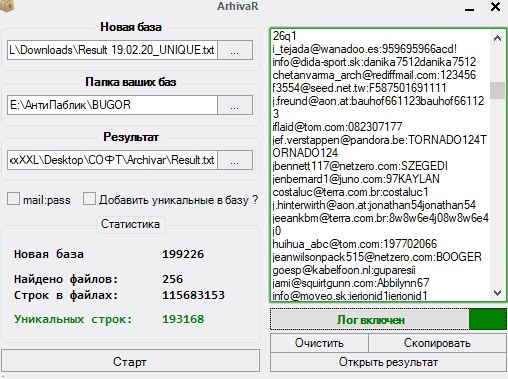The width and height of the screenshot is (508, 379).
Task: Enable the mail:pass checkbox
Action: coord(13,199)
